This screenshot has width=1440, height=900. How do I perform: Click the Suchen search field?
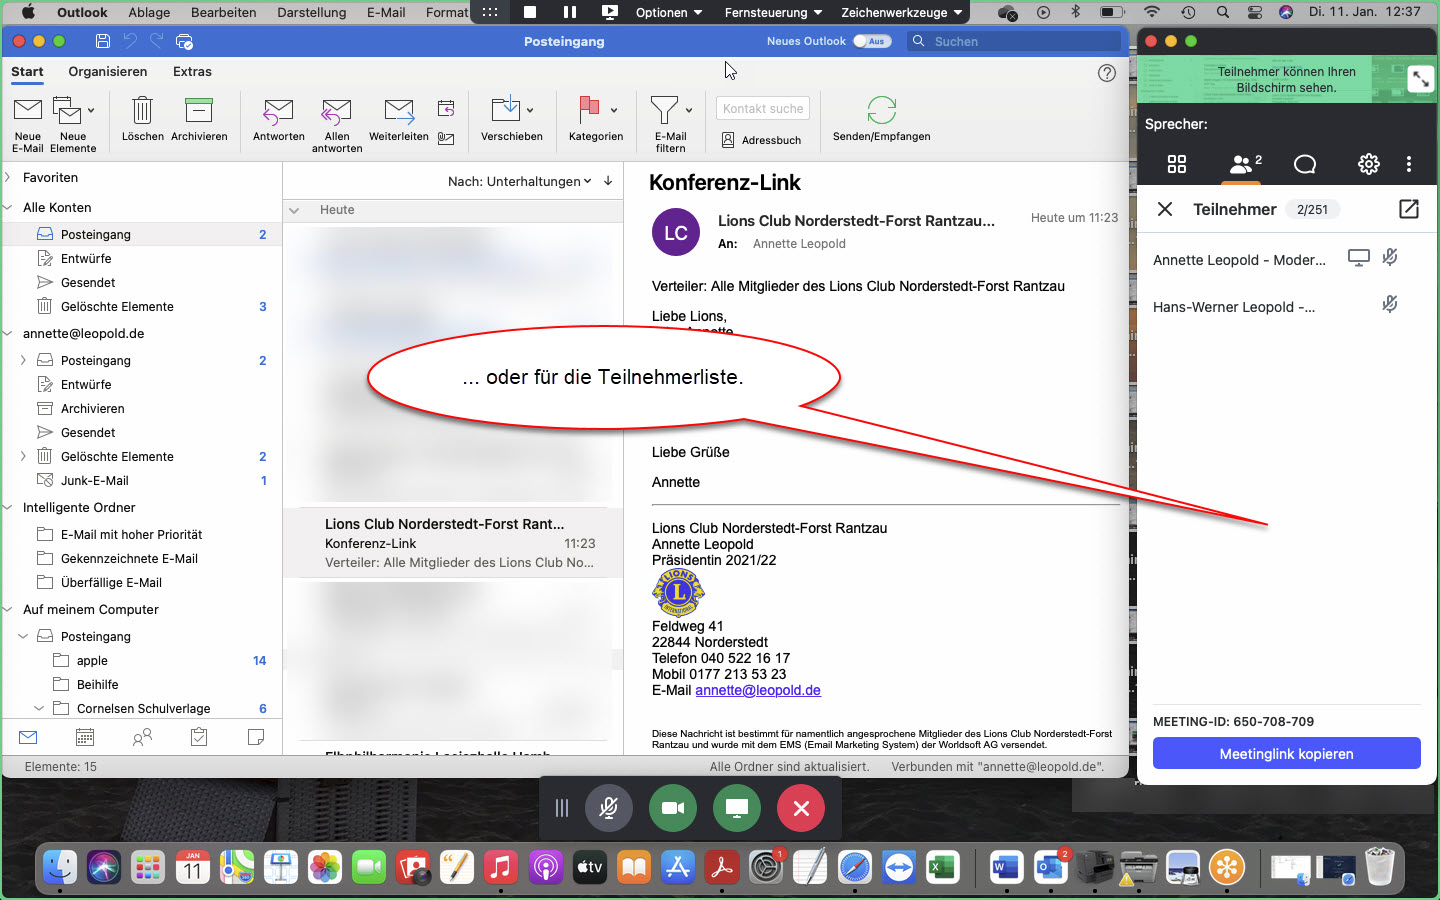pos(1015,41)
